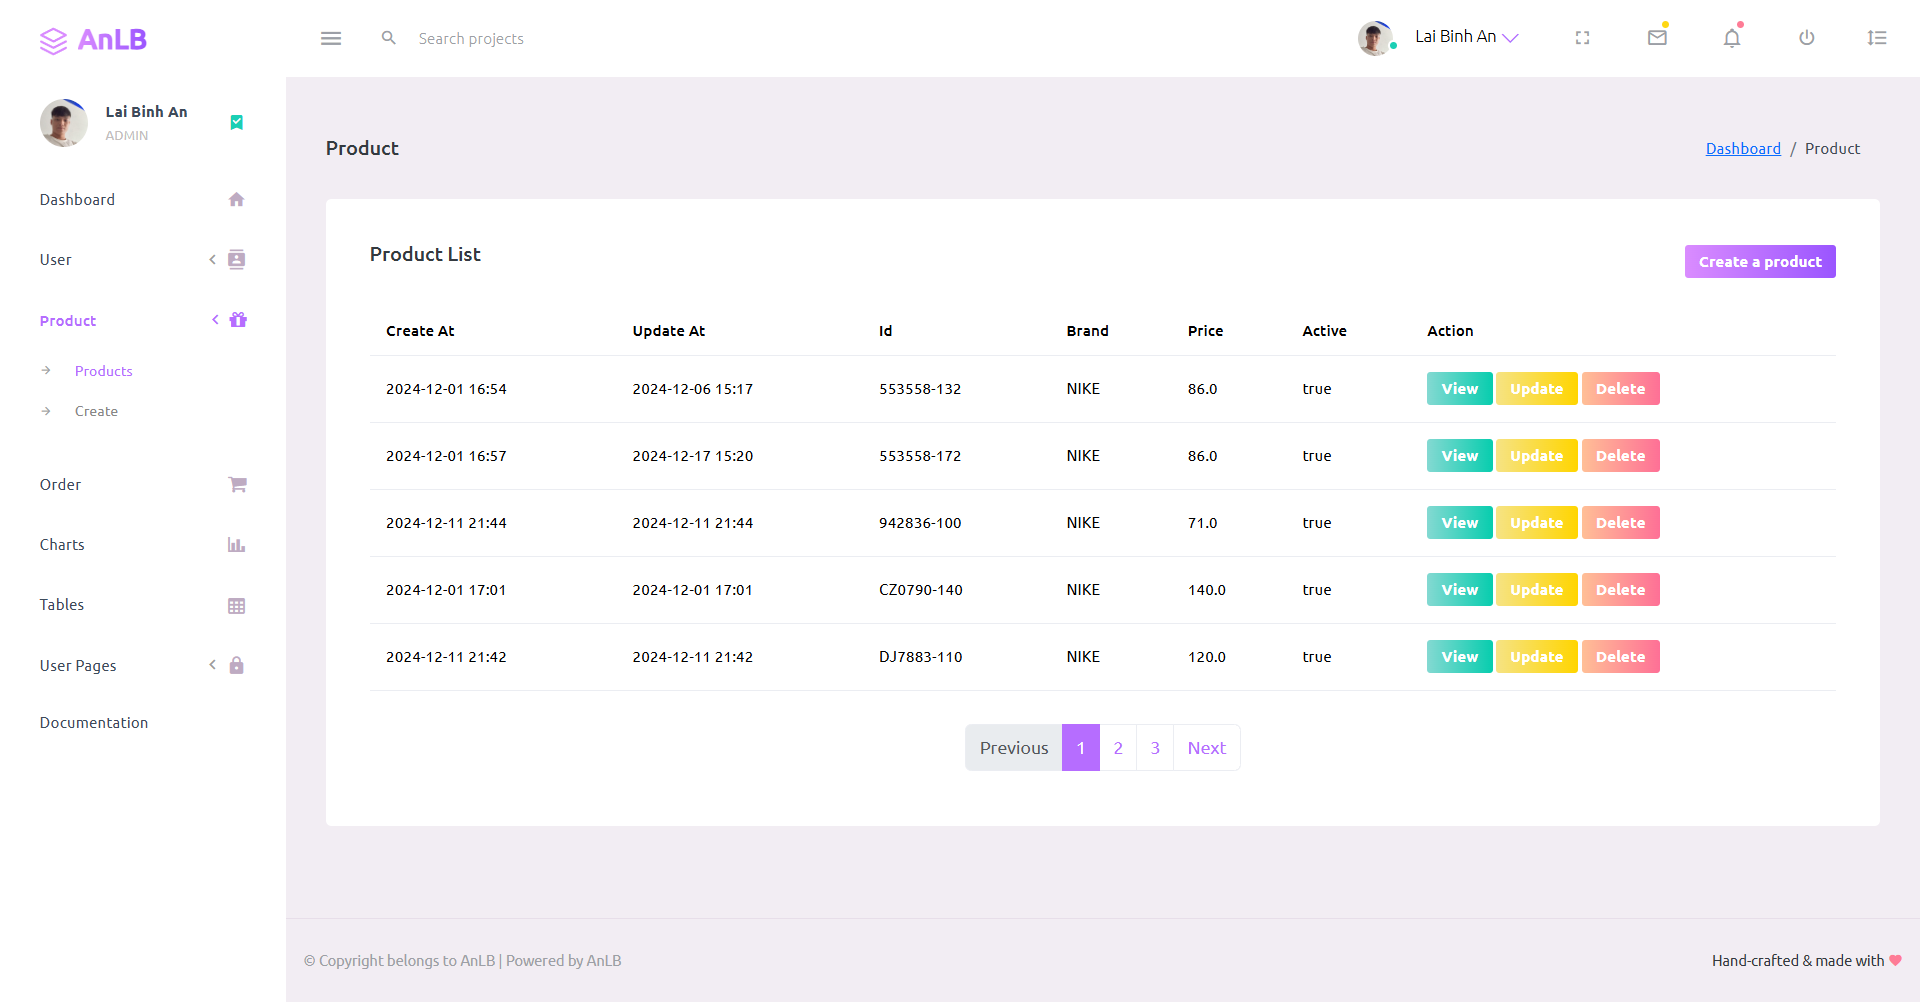This screenshot has width=1920, height=1002.
Task: Click the search magnifier icon
Action: (x=389, y=38)
